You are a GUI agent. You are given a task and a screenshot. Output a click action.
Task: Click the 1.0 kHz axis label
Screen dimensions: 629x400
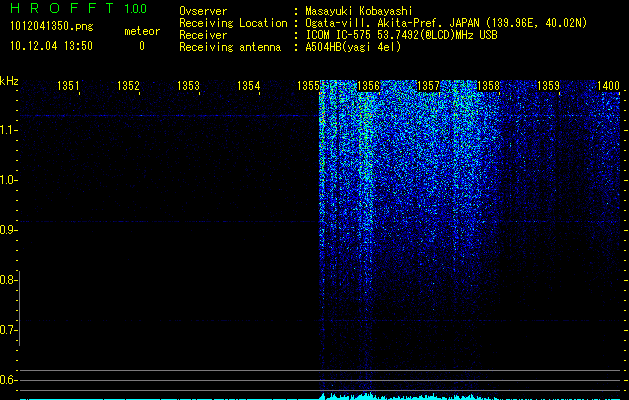(x=8, y=180)
